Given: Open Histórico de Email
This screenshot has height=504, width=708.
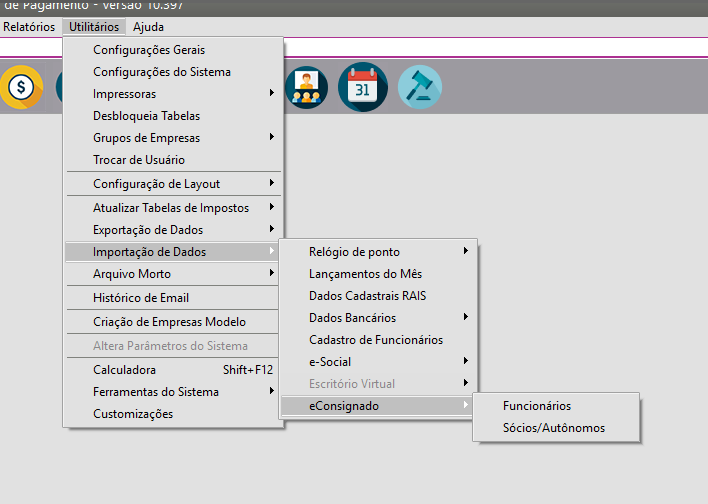Looking at the screenshot, I should click(141, 298).
